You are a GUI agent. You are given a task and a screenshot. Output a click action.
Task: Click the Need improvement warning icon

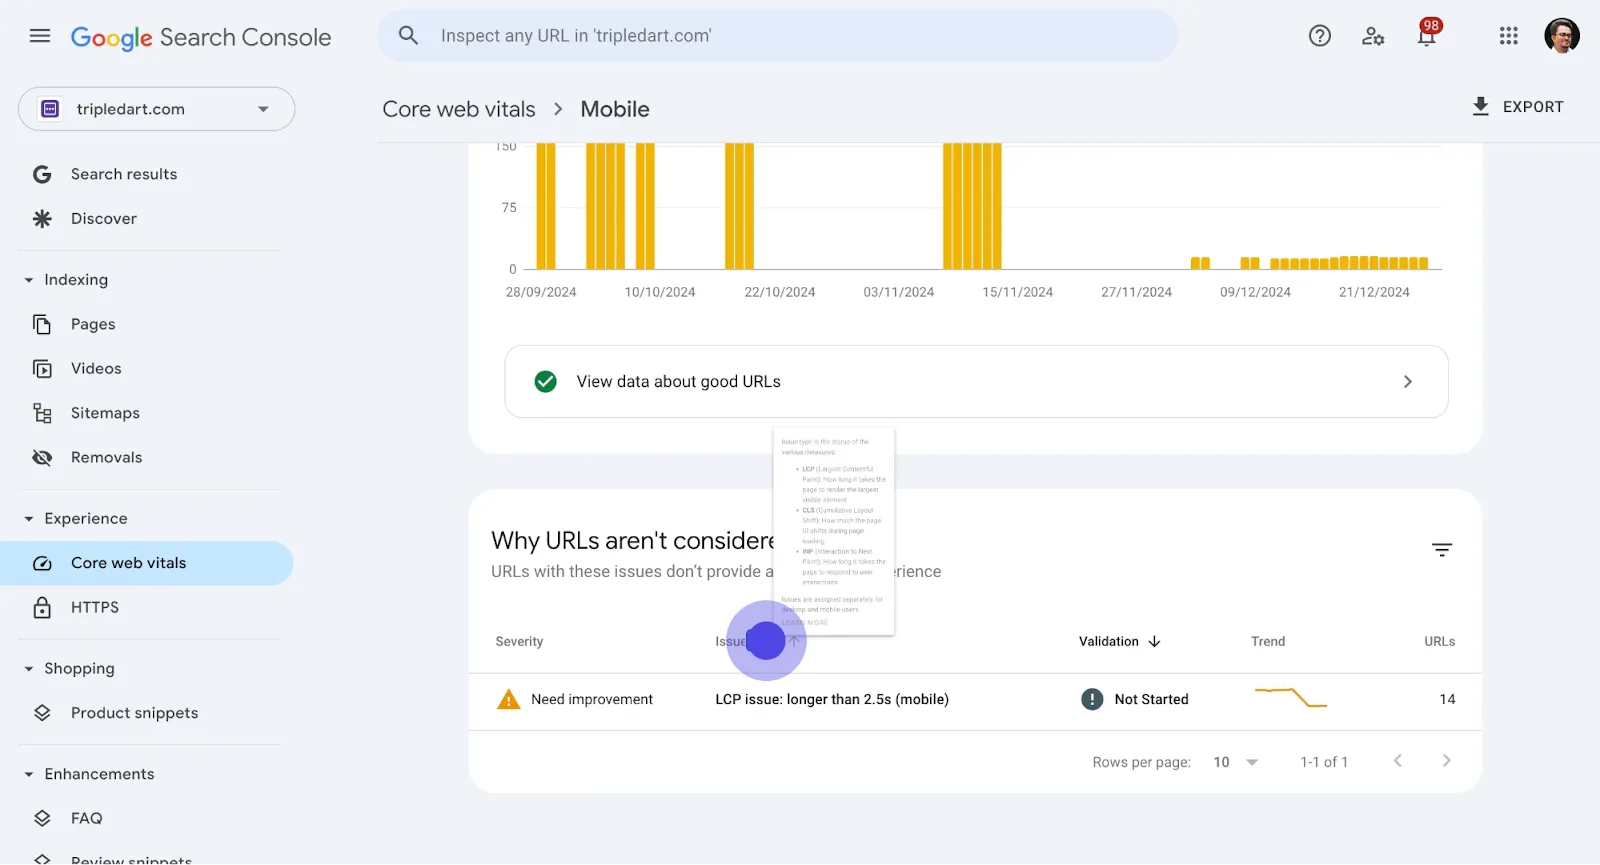[x=509, y=700]
